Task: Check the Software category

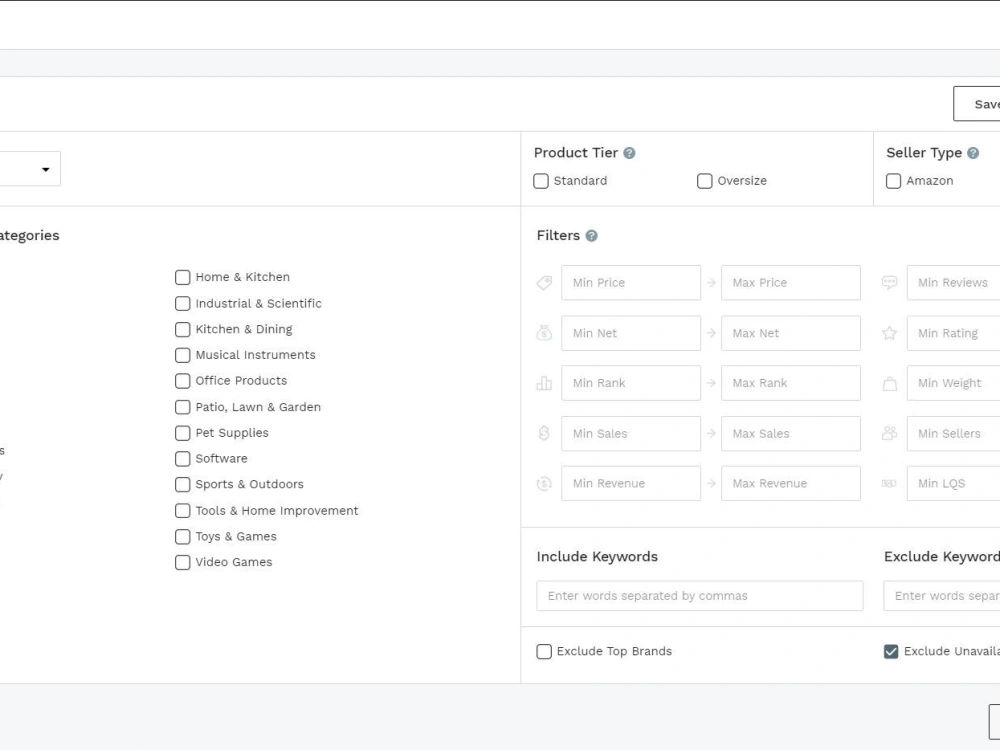Action: [182, 459]
